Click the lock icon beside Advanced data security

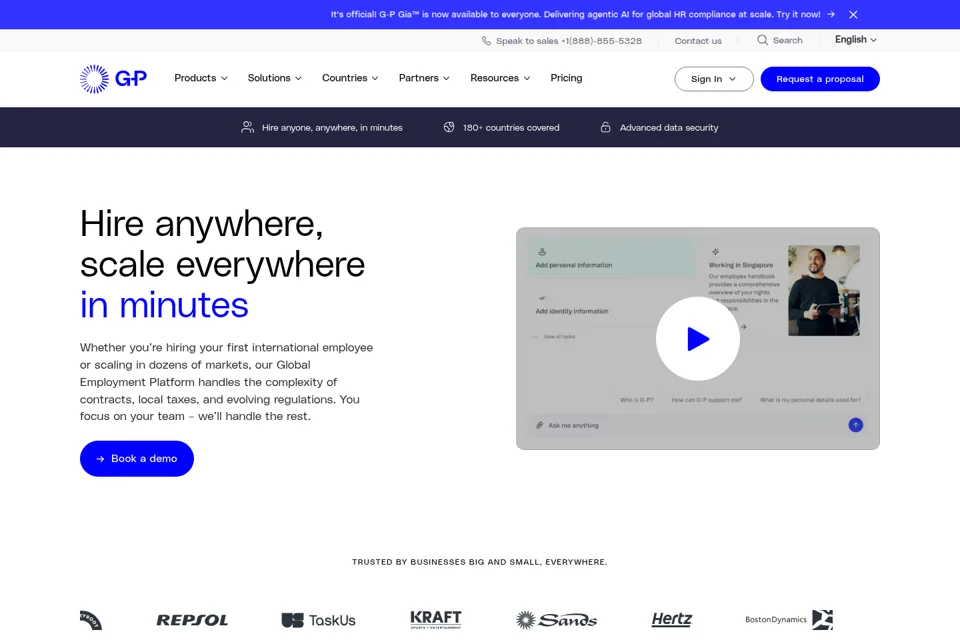pyautogui.click(x=606, y=127)
